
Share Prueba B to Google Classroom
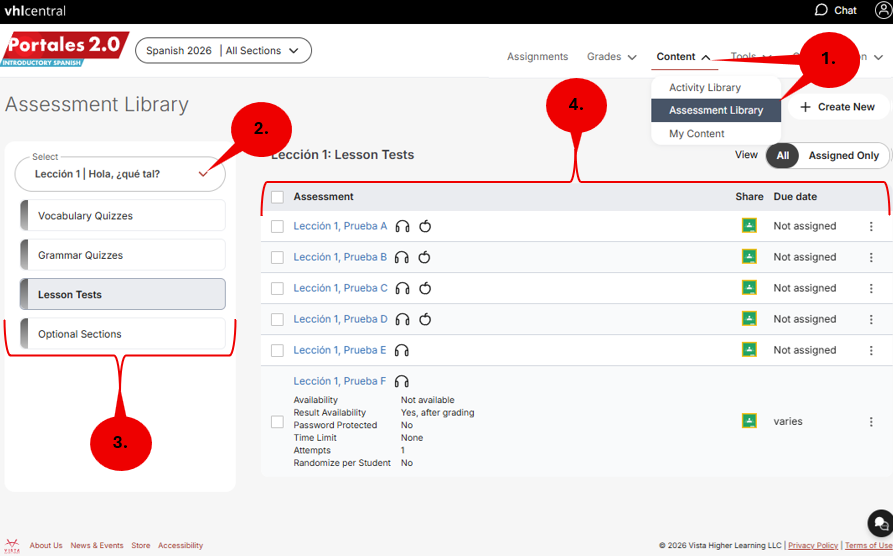[x=749, y=256]
